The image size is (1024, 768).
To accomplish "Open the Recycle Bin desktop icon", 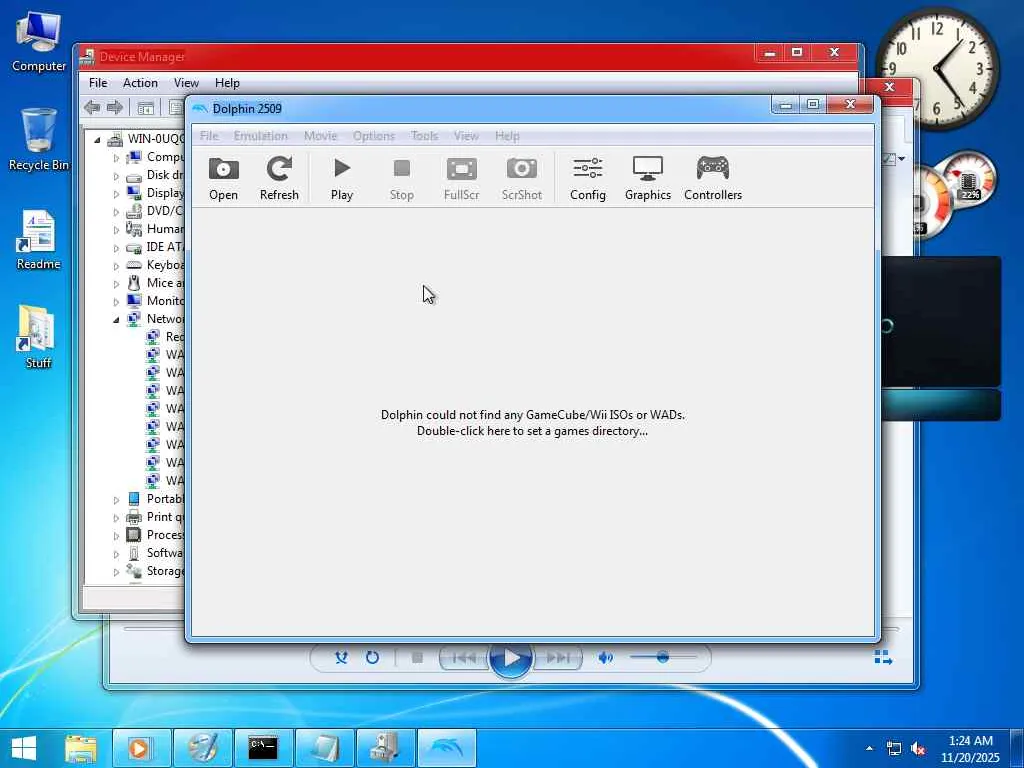I will [x=39, y=140].
